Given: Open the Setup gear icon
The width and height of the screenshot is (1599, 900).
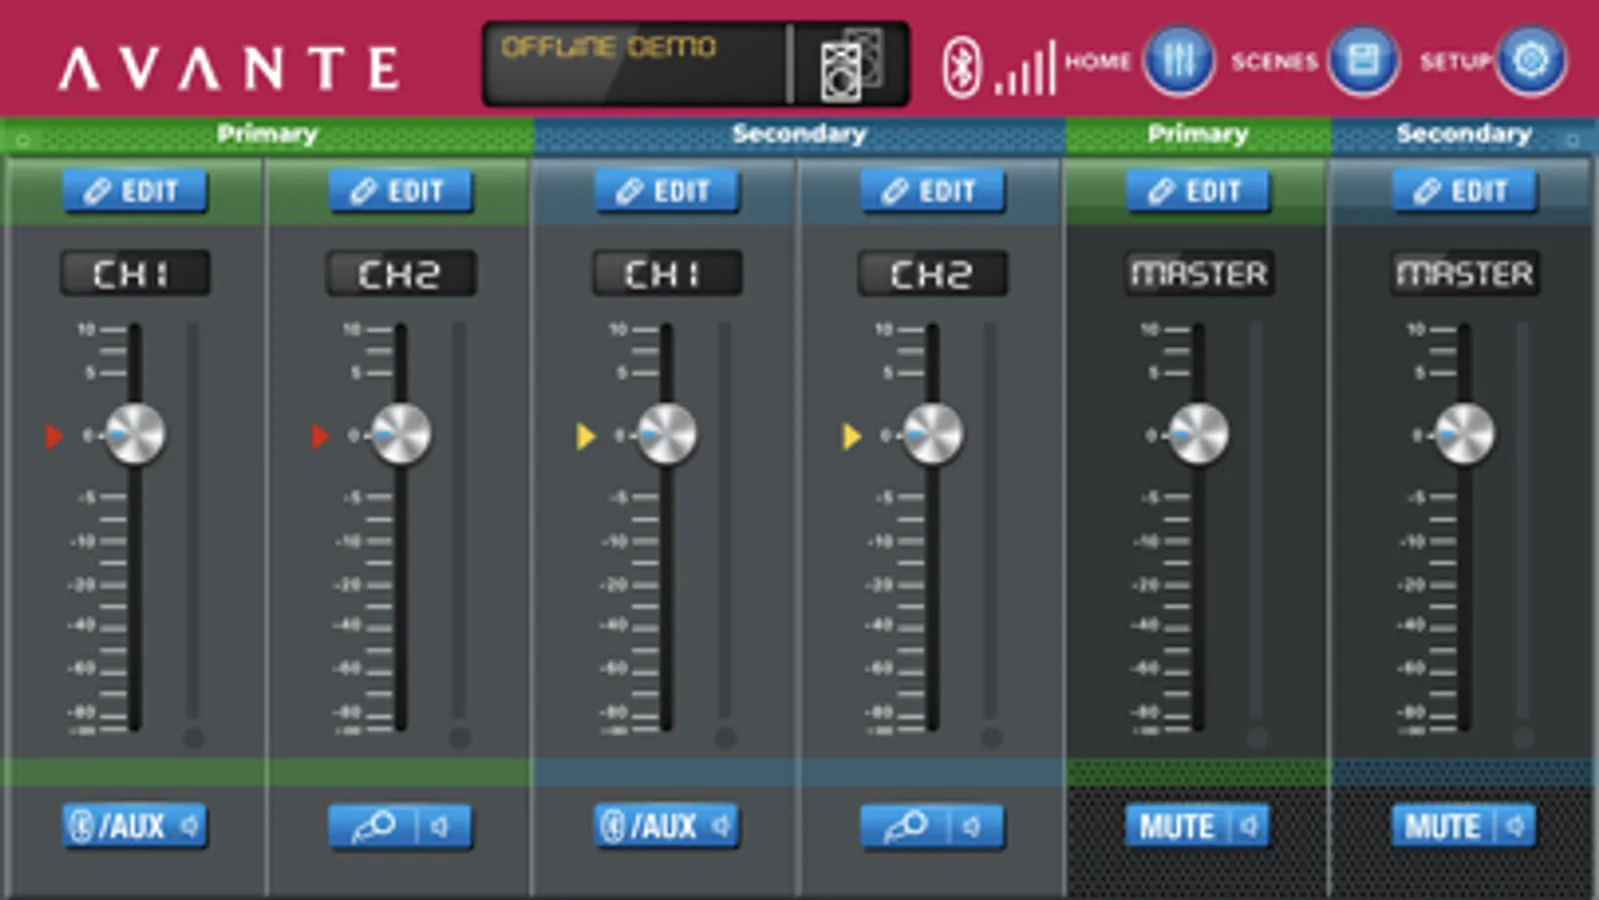Looking at the screenshot, I should (1530, 61).
